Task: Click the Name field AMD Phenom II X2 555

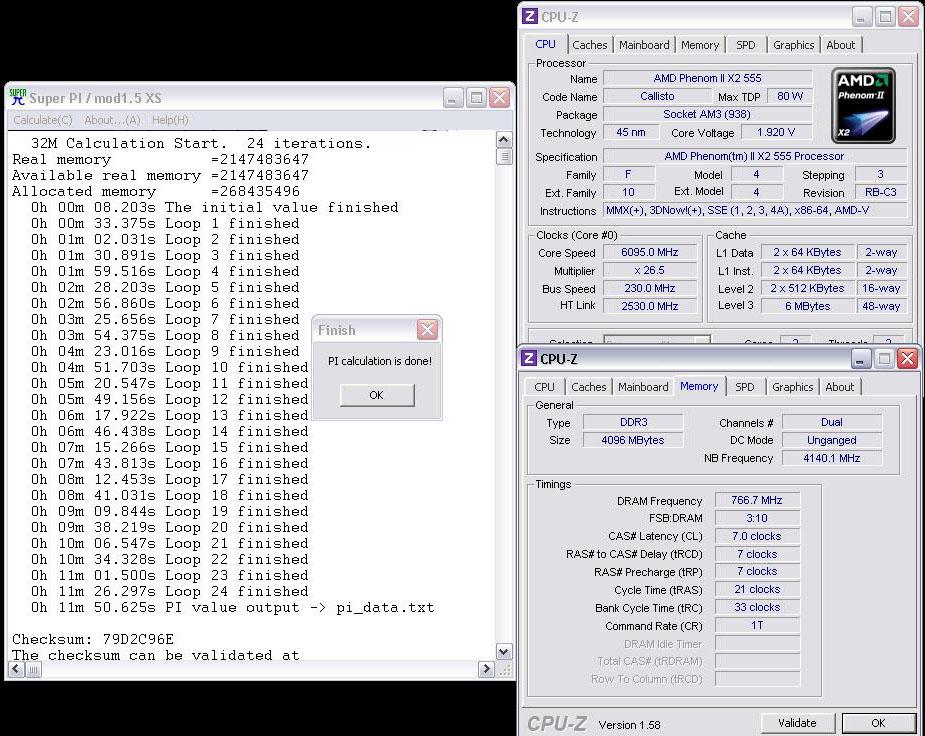Action: coord(707,78)
